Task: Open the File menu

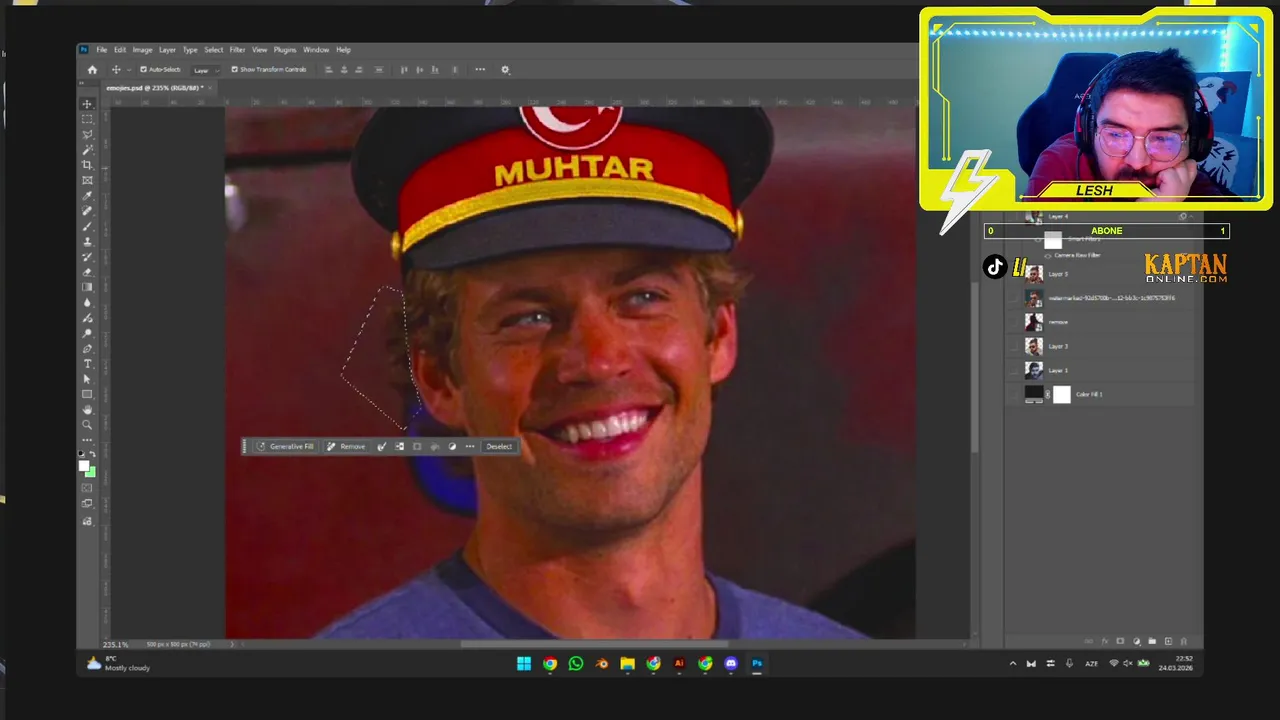Action: 101,50
